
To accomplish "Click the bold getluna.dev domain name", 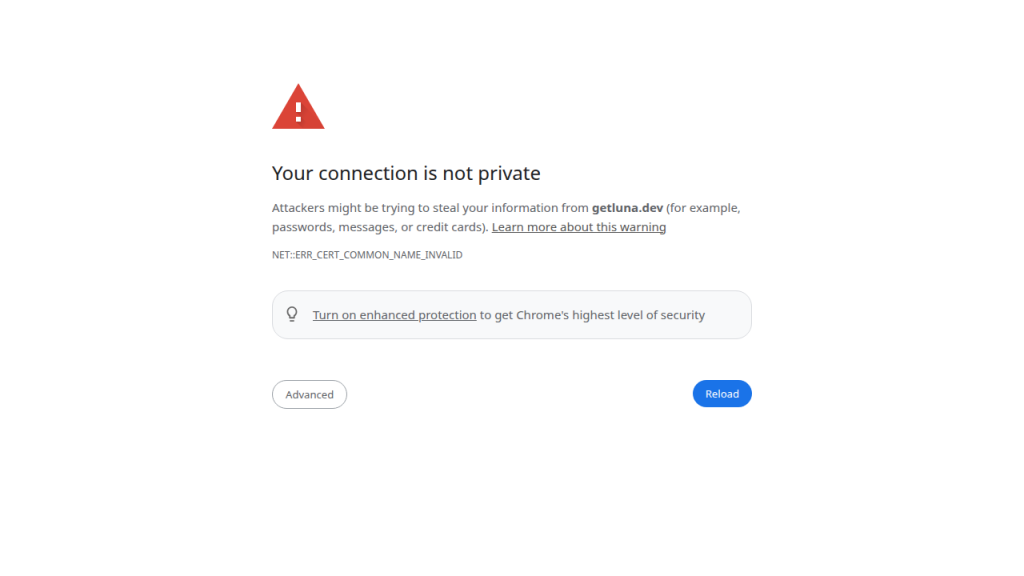I will tap(627, 208).
